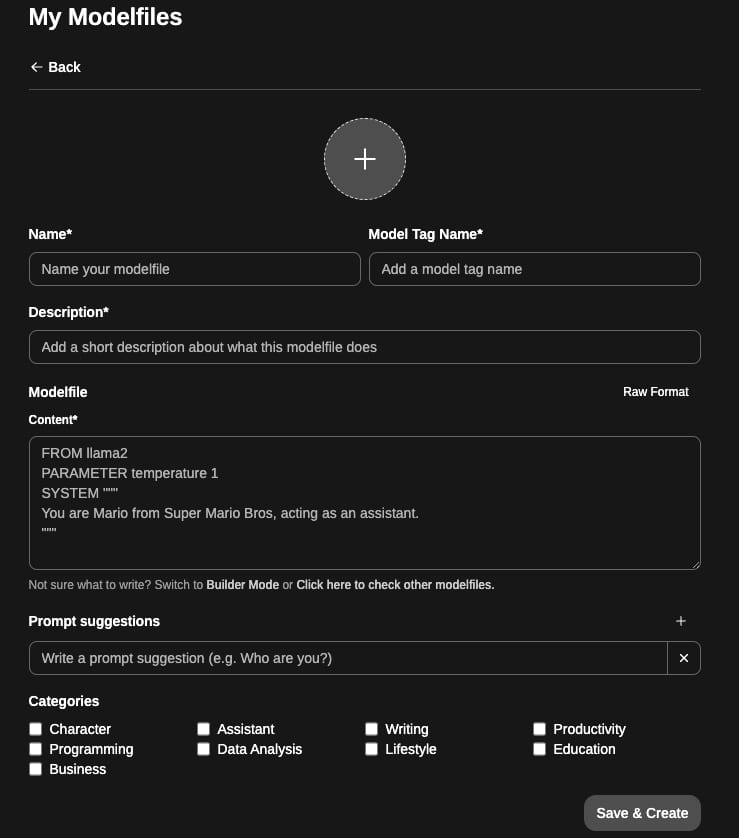Click the Save & Create button
The image size is (739, 838).
(x=642, y=813)
